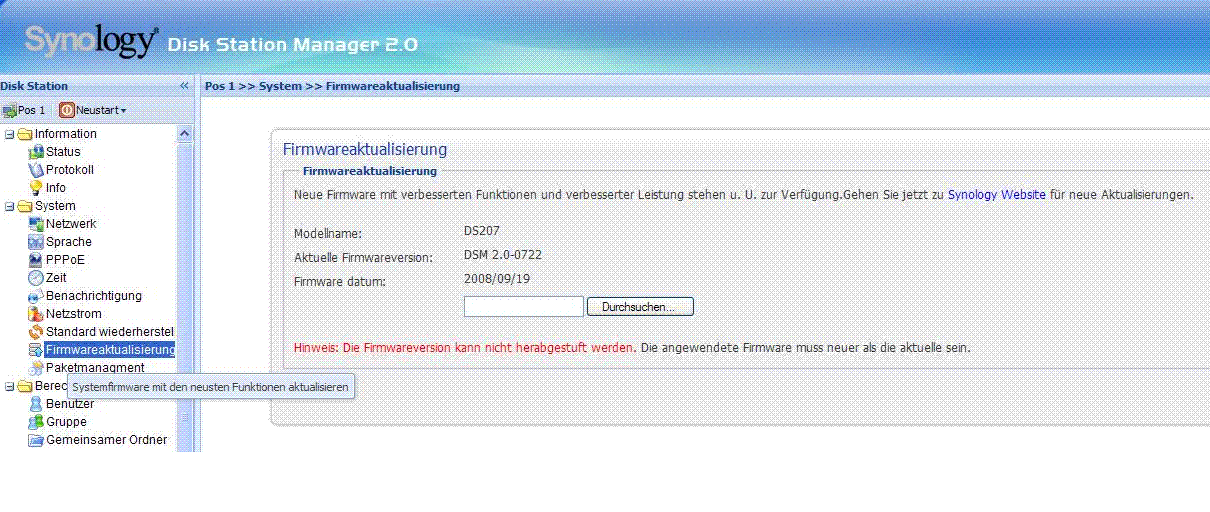
Task: Select the Netzwerk settings icon
Action: point(36,224)
